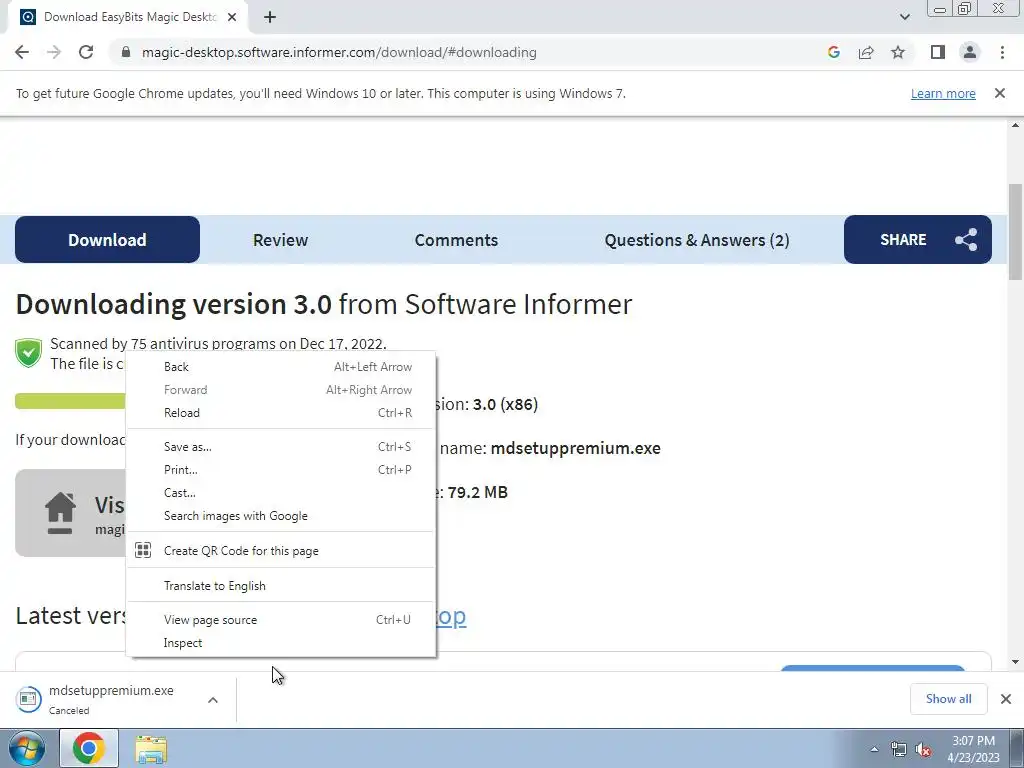Select Cast... from context menu
This screenshot has height=768, width=1024.
tap(281, 492)
